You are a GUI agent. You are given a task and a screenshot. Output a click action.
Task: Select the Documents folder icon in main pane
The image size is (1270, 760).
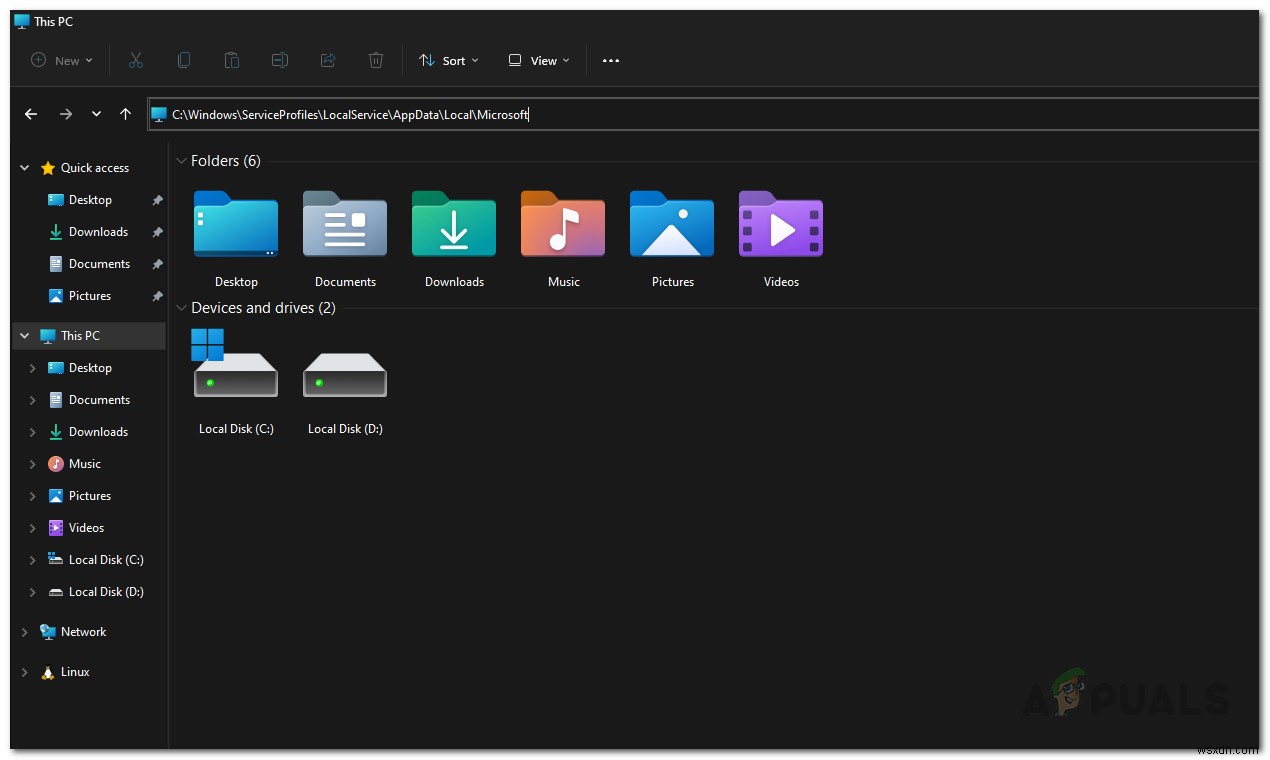click(x=345, y=224)
